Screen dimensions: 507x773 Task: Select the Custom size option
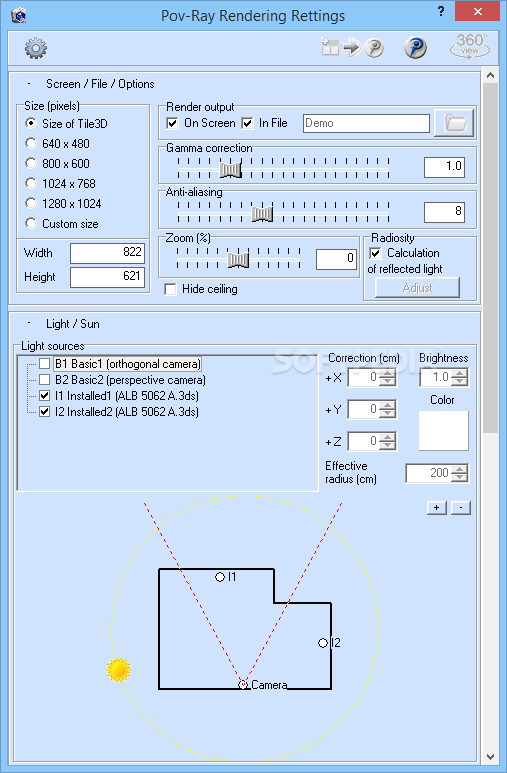[x=31, y=223]
